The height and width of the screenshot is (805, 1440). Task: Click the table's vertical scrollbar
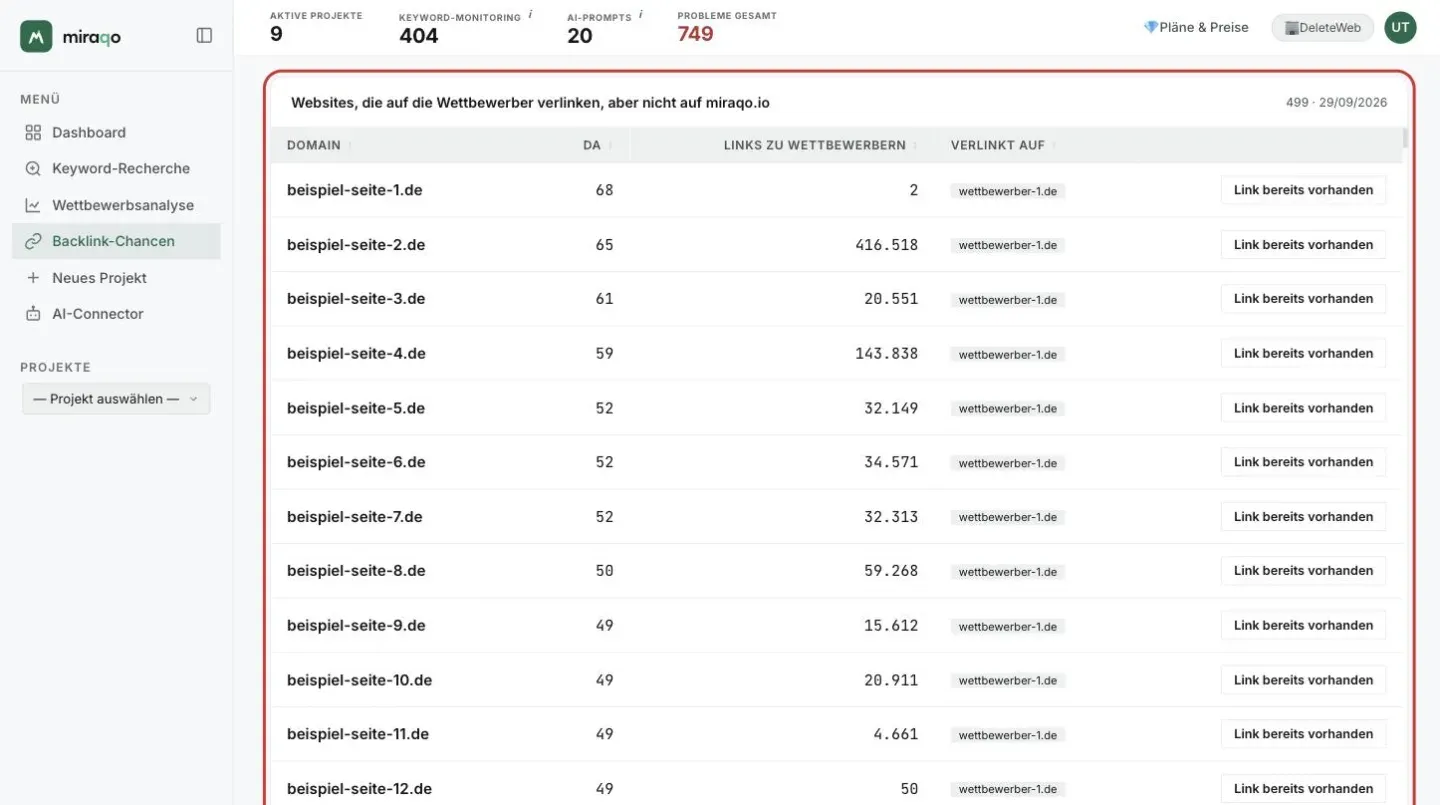tap(1405, 137)
